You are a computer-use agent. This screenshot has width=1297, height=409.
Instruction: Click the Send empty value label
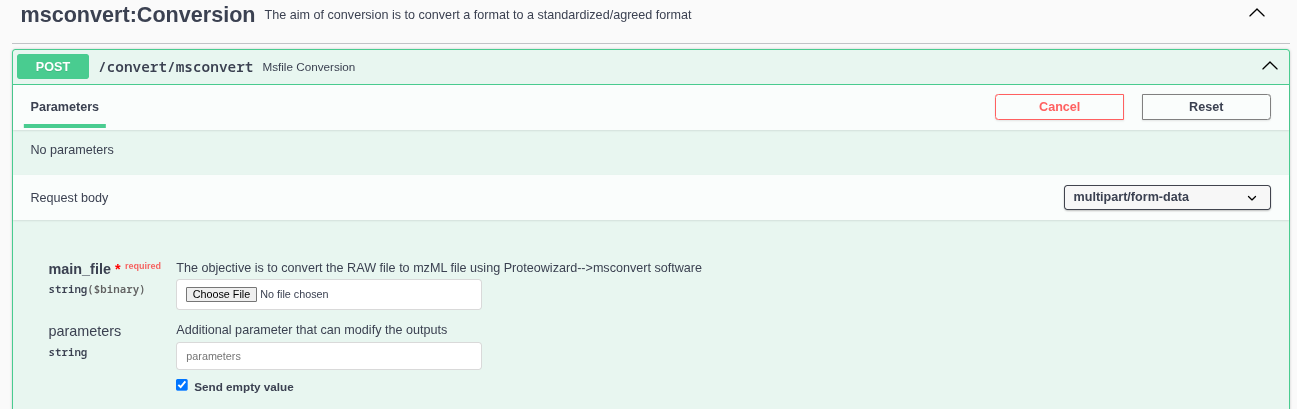(x=244, y=387)
